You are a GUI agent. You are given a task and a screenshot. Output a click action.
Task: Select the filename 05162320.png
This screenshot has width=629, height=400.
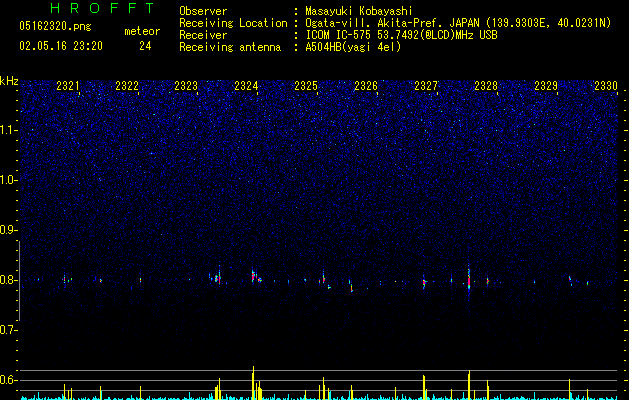point(55,27)
